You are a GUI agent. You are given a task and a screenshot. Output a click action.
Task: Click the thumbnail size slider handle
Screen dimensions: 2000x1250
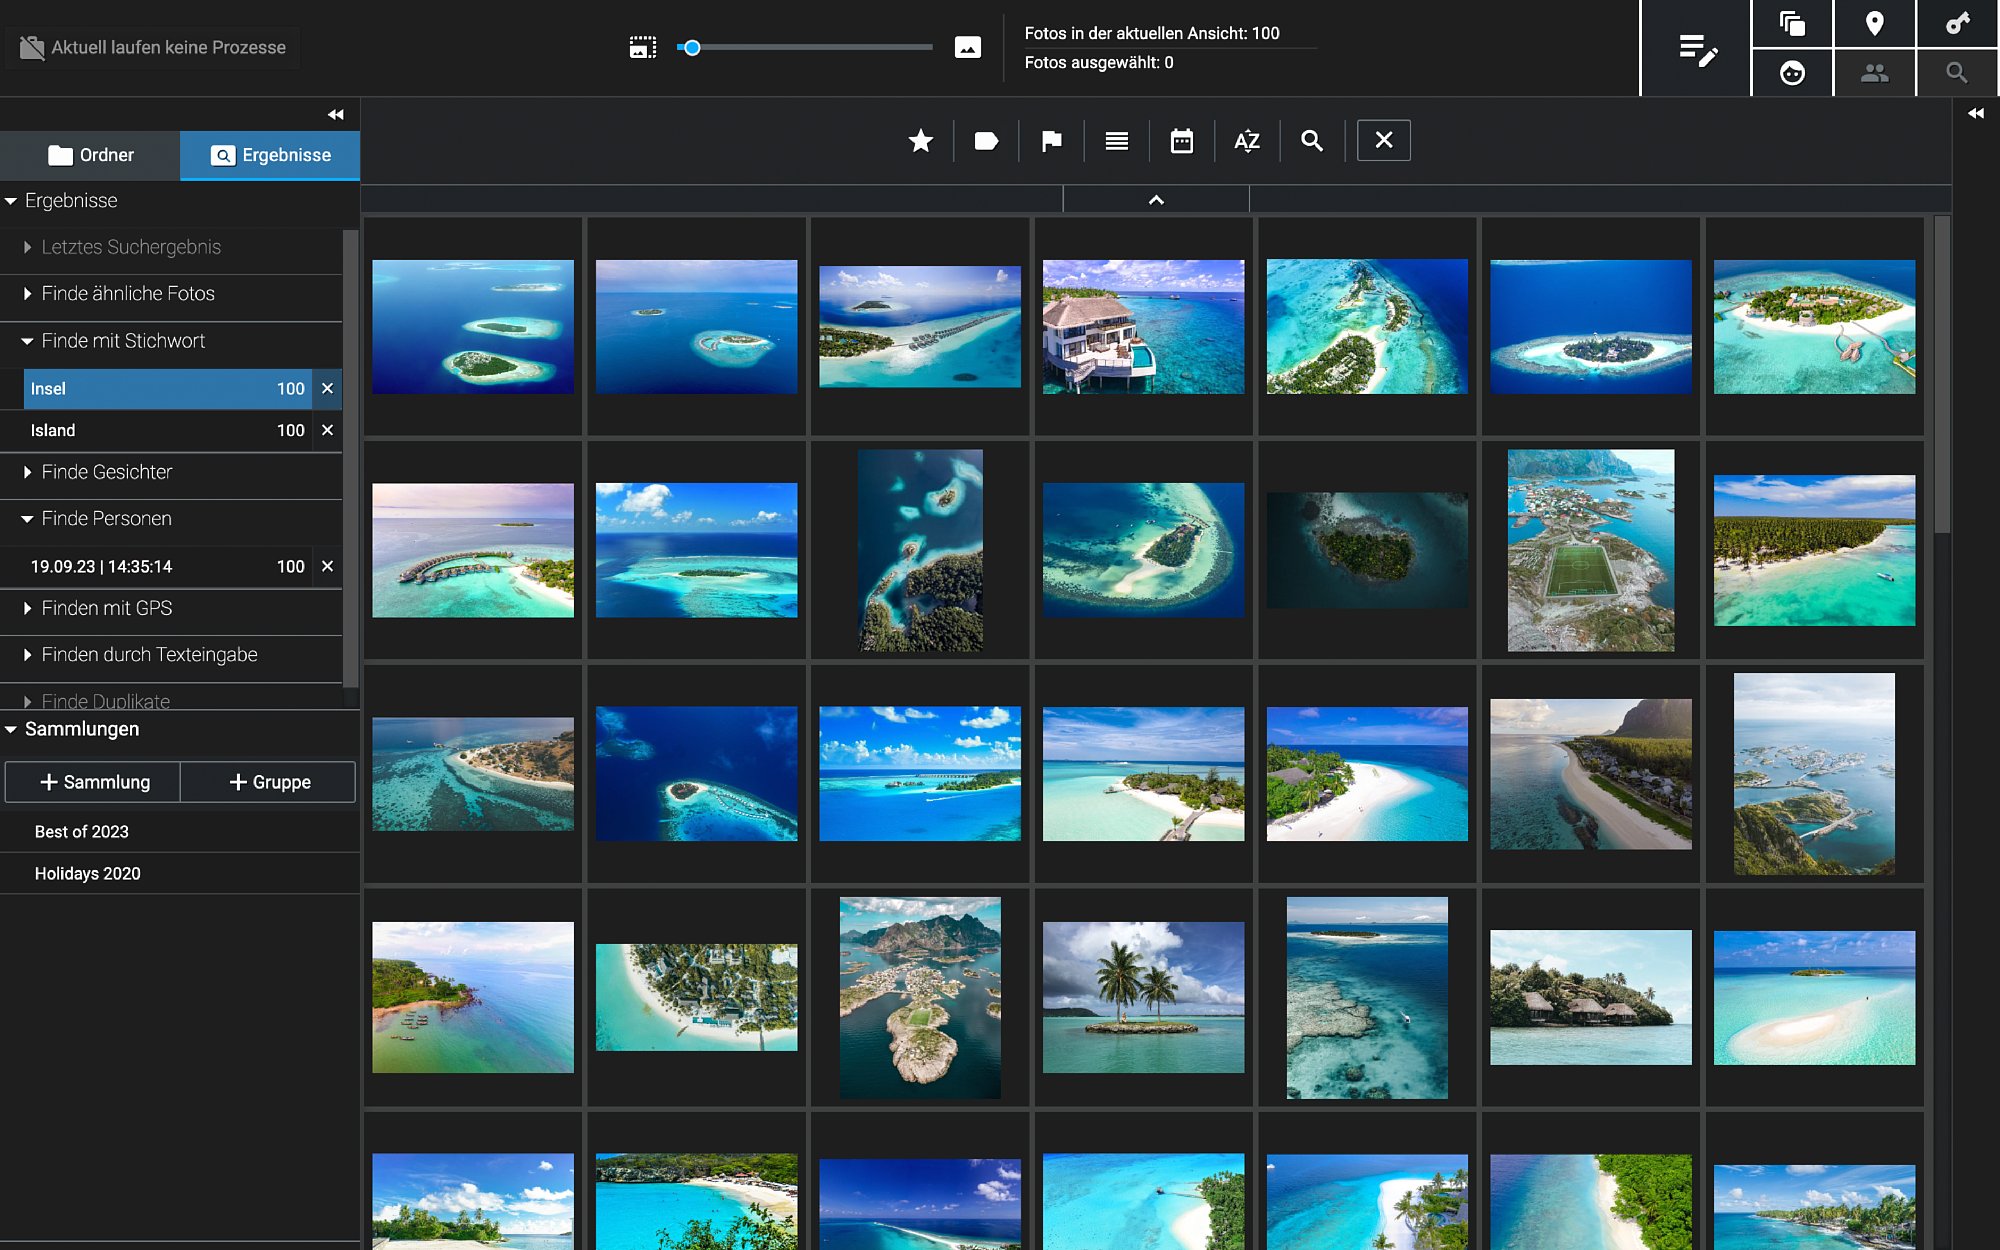(691, 47)
